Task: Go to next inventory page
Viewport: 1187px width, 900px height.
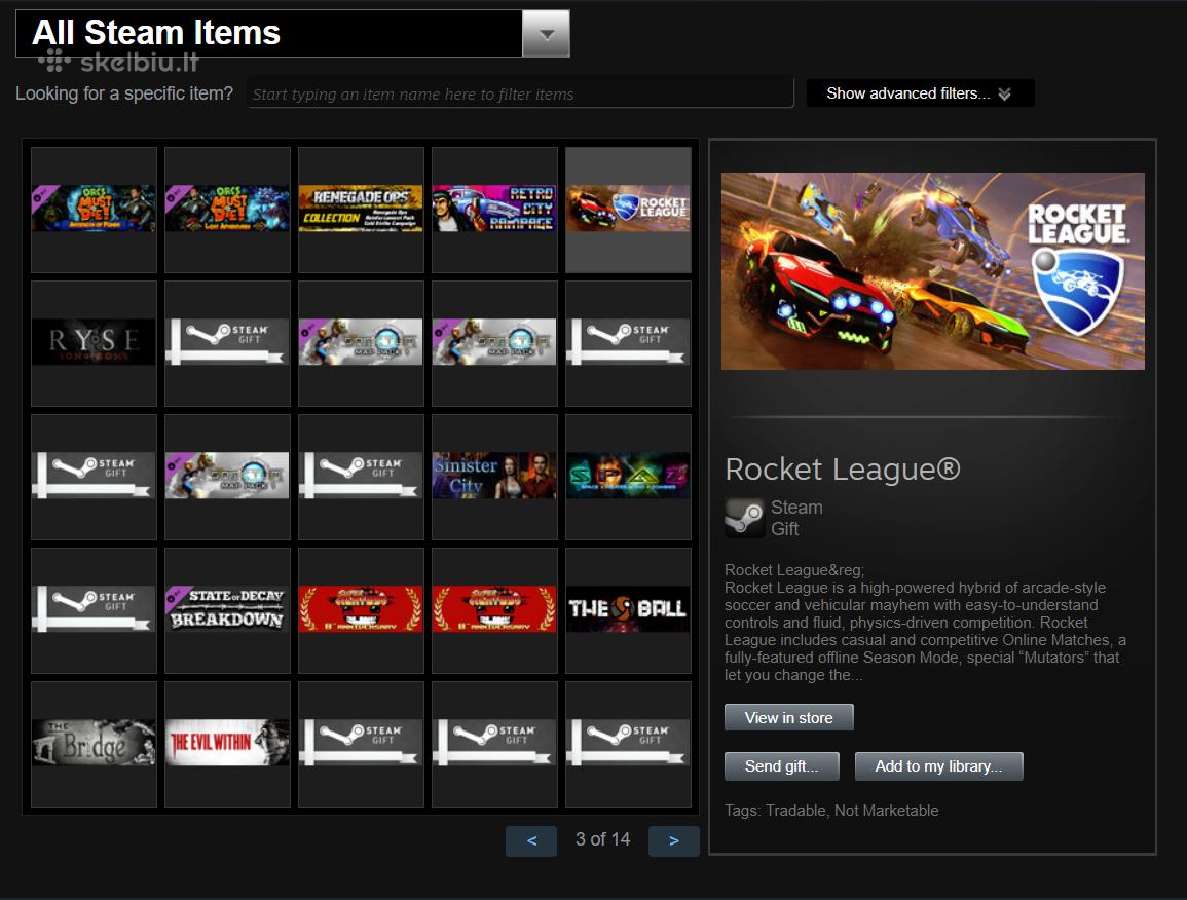Action: click(x=674, y=841)
